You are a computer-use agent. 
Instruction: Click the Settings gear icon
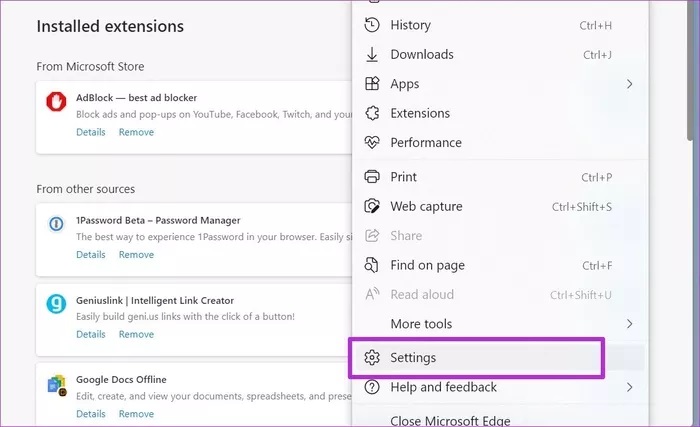coord(372,358)
